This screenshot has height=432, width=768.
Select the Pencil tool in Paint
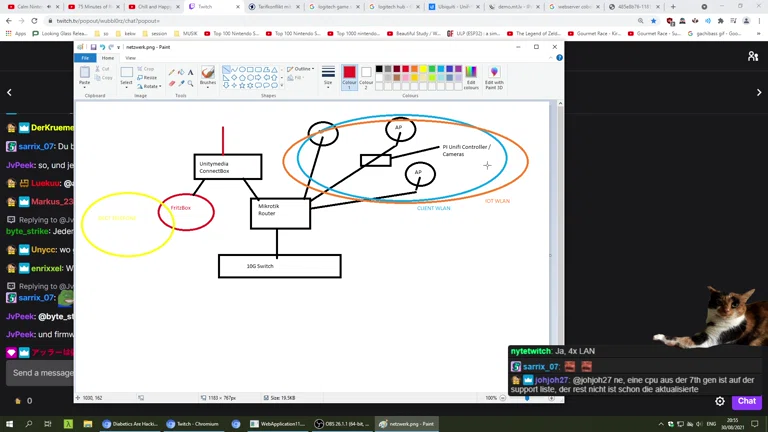pyautogui.click(x=172, y=72)
